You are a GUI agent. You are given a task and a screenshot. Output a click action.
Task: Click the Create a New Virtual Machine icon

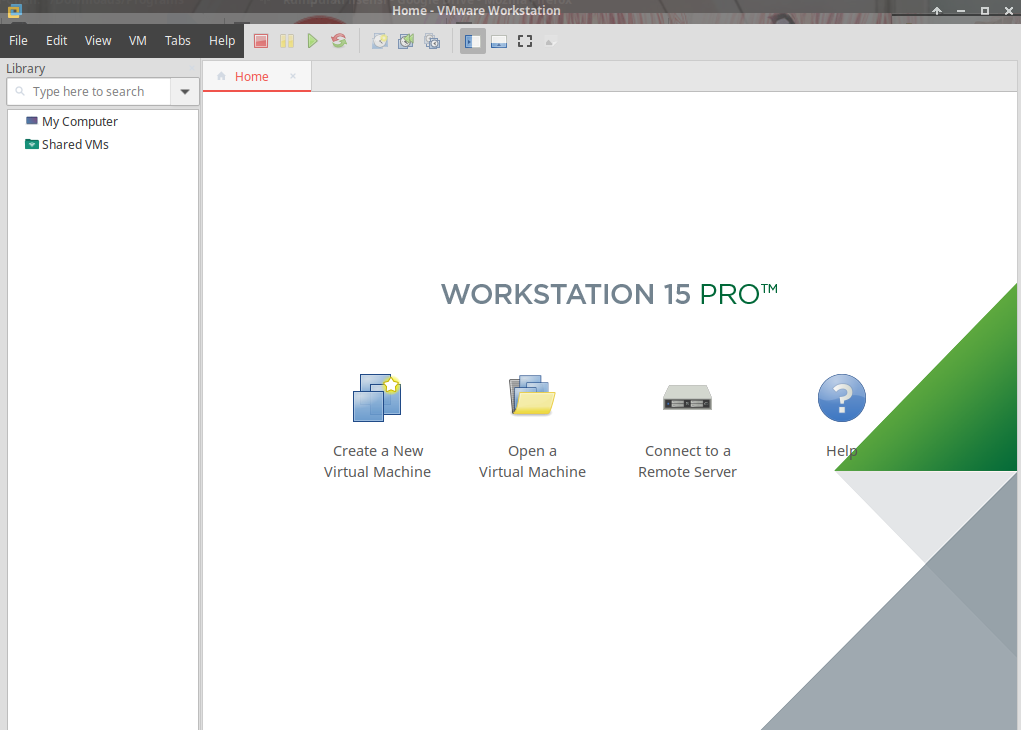[x=377, y=398]
